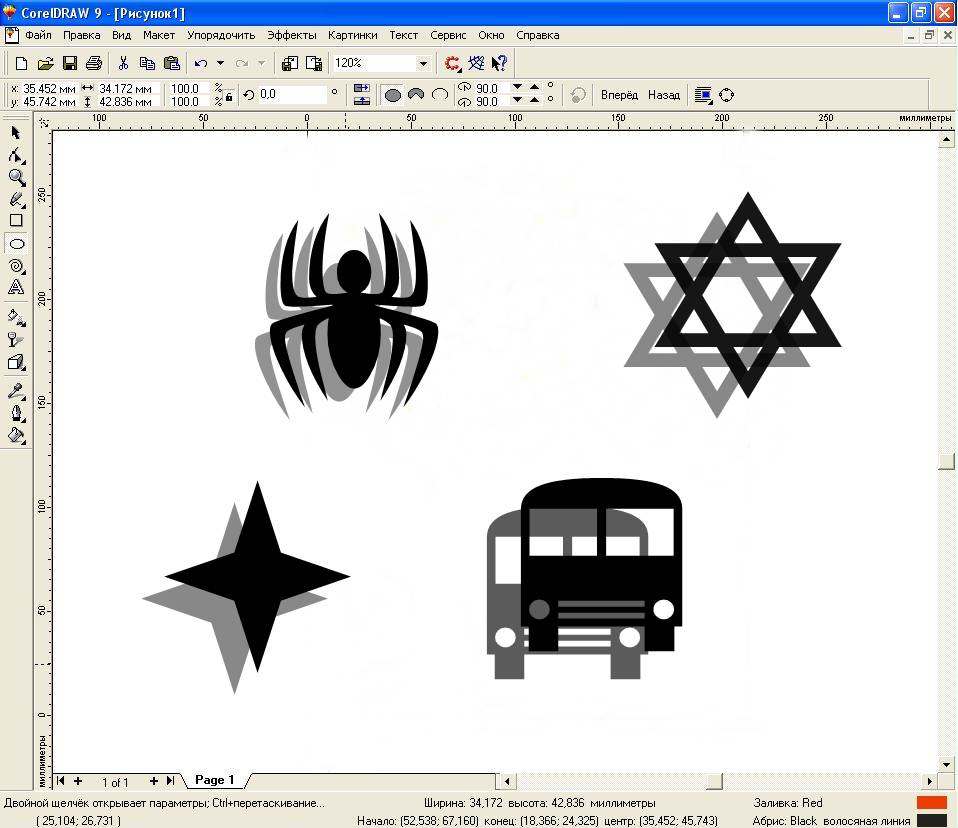The image size is (958, 828).
Task: Select the Freehand drawing tool
Action: (x=16, y=199)
